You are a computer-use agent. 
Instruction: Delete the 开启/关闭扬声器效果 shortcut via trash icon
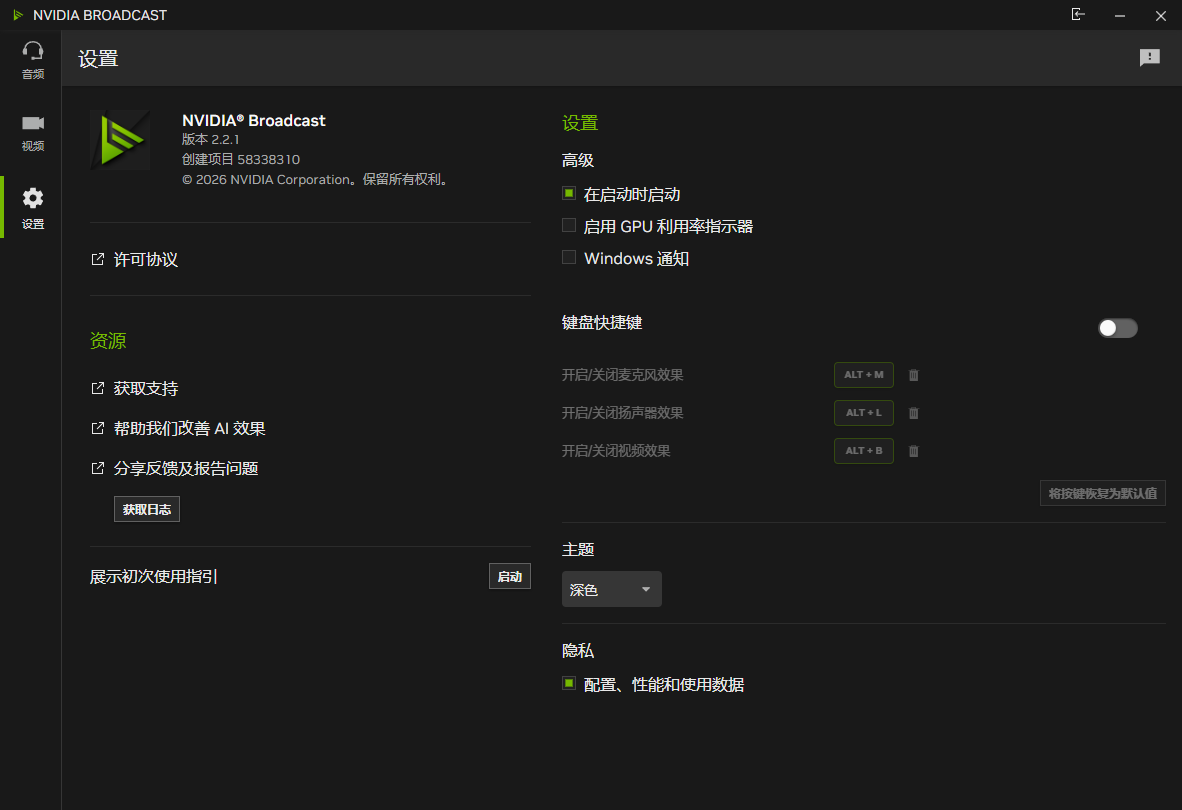point(914,413)
